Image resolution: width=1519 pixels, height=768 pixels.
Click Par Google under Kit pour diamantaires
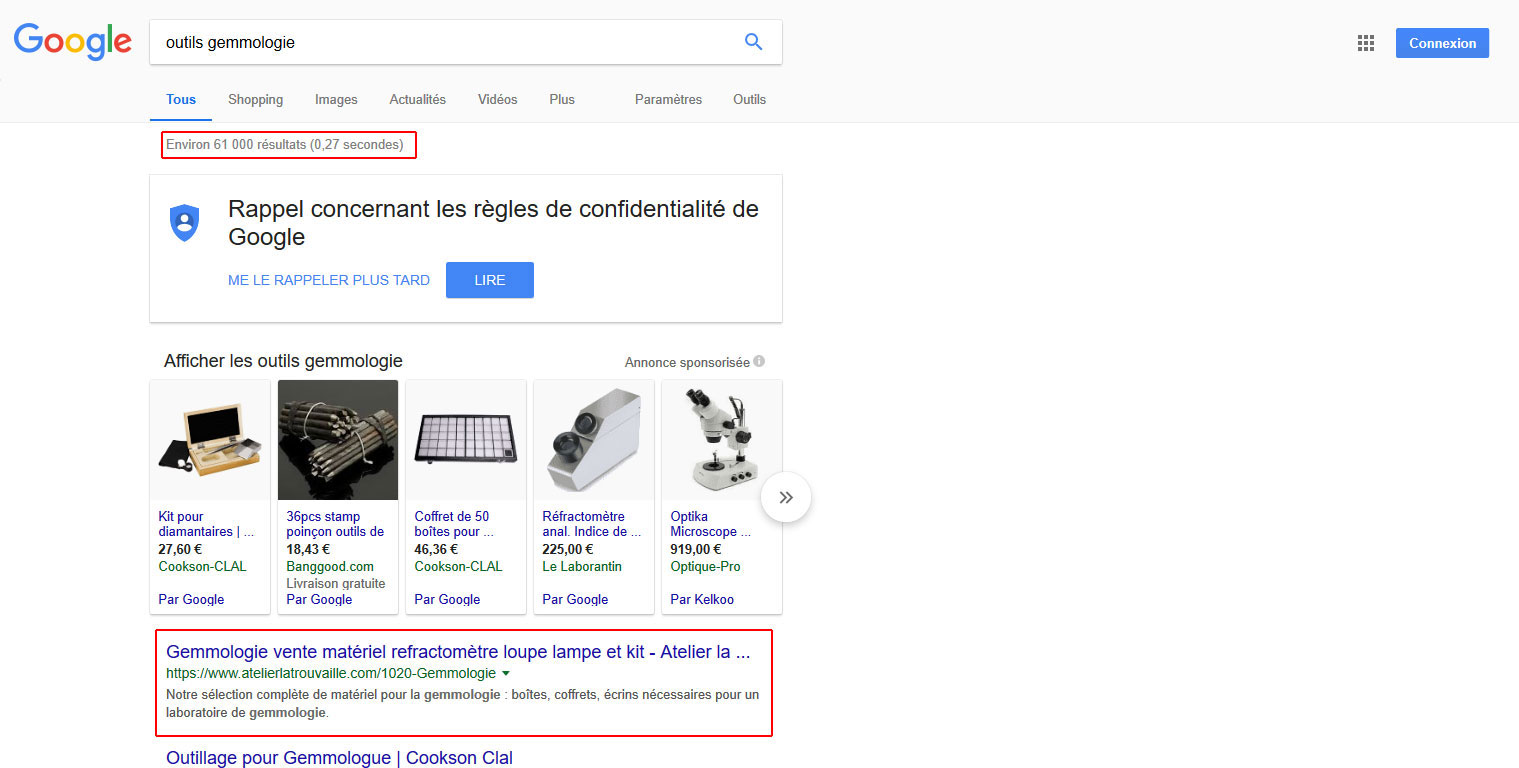pos(191,600)
